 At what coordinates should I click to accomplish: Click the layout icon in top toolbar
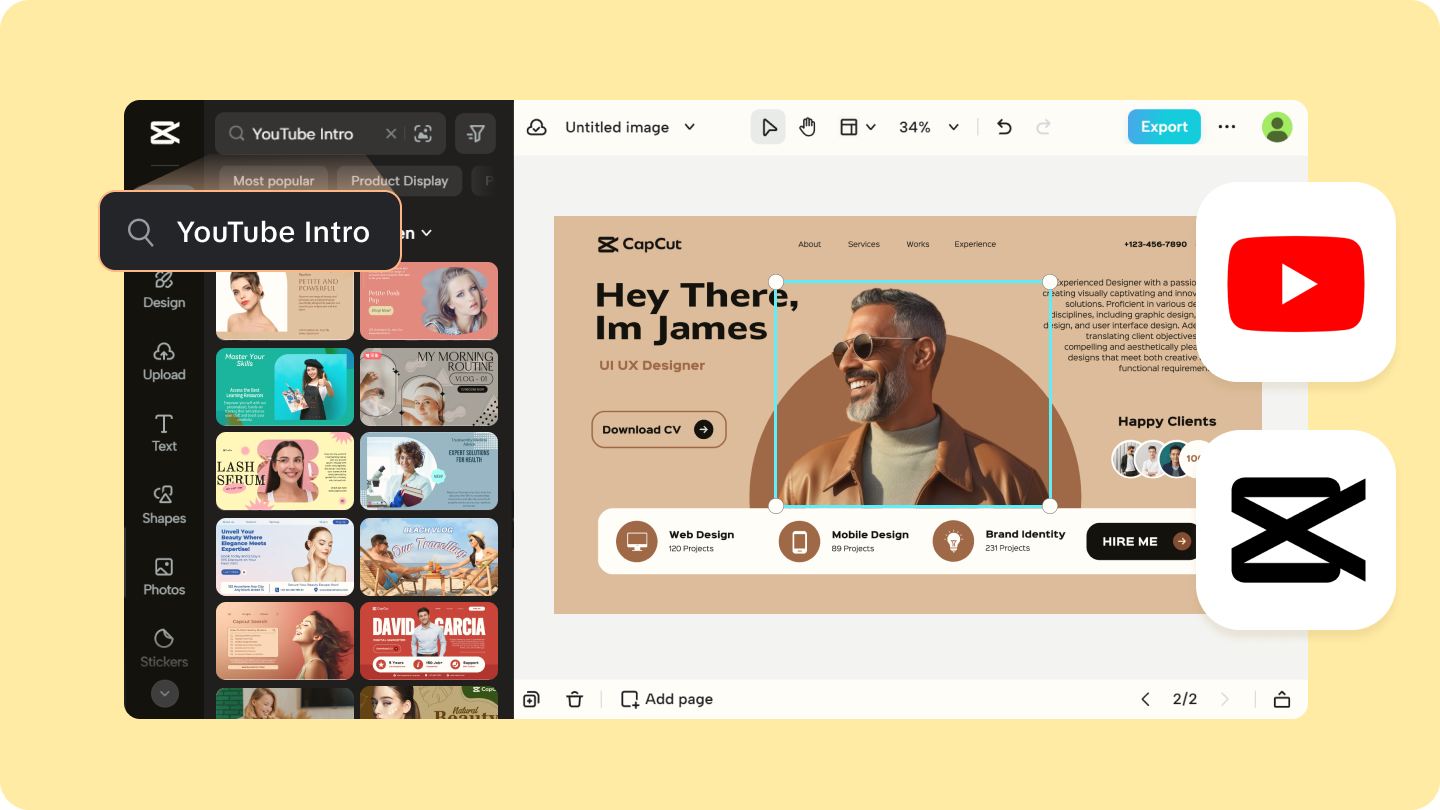click(x=849, y=127)
